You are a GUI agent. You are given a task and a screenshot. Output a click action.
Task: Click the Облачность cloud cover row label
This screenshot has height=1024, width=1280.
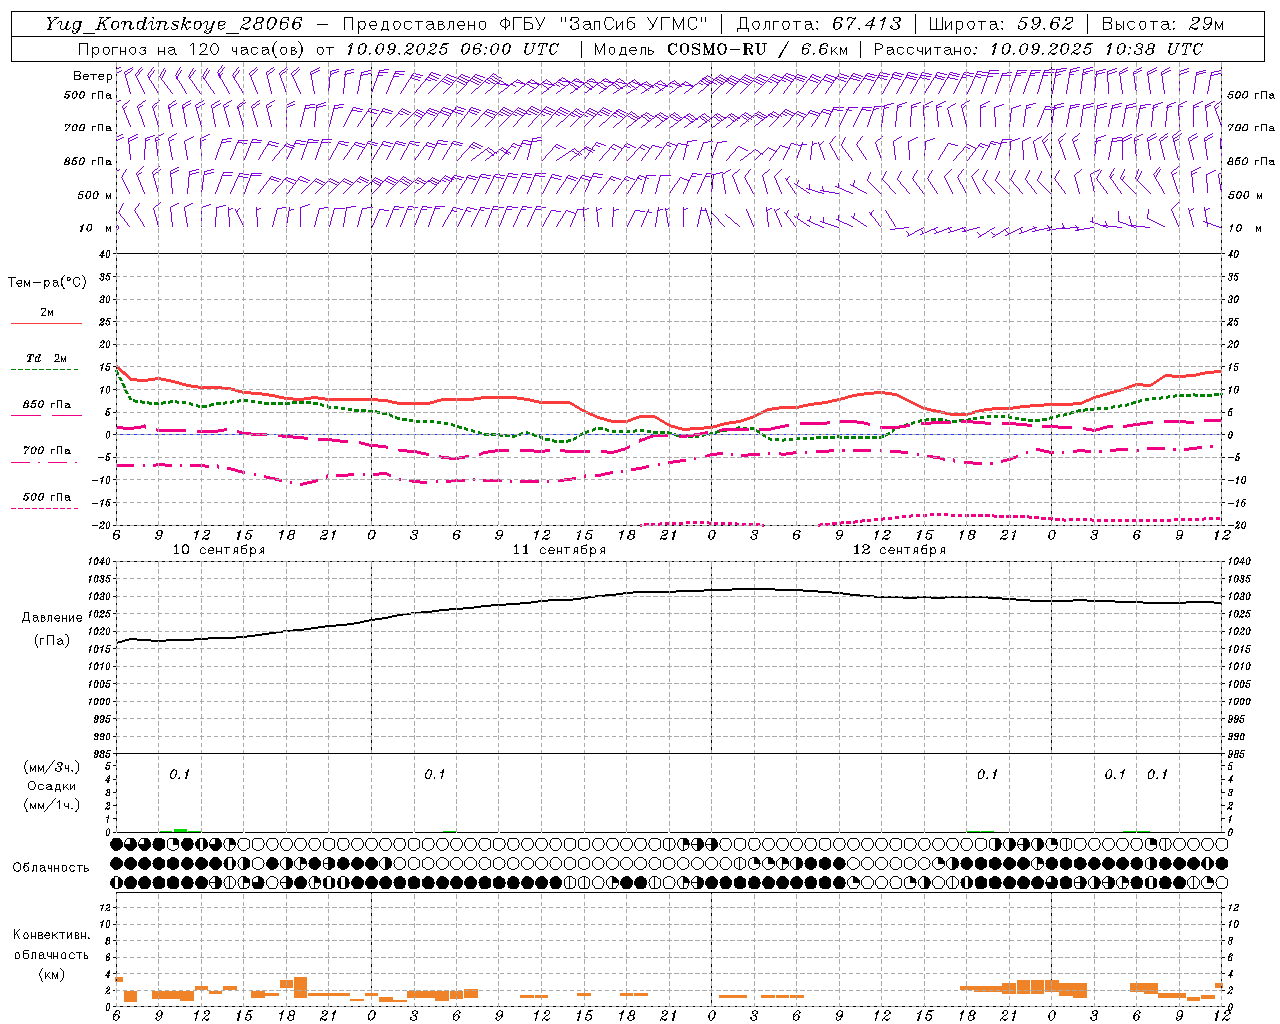pyautogui.click(x=51, y=867)
